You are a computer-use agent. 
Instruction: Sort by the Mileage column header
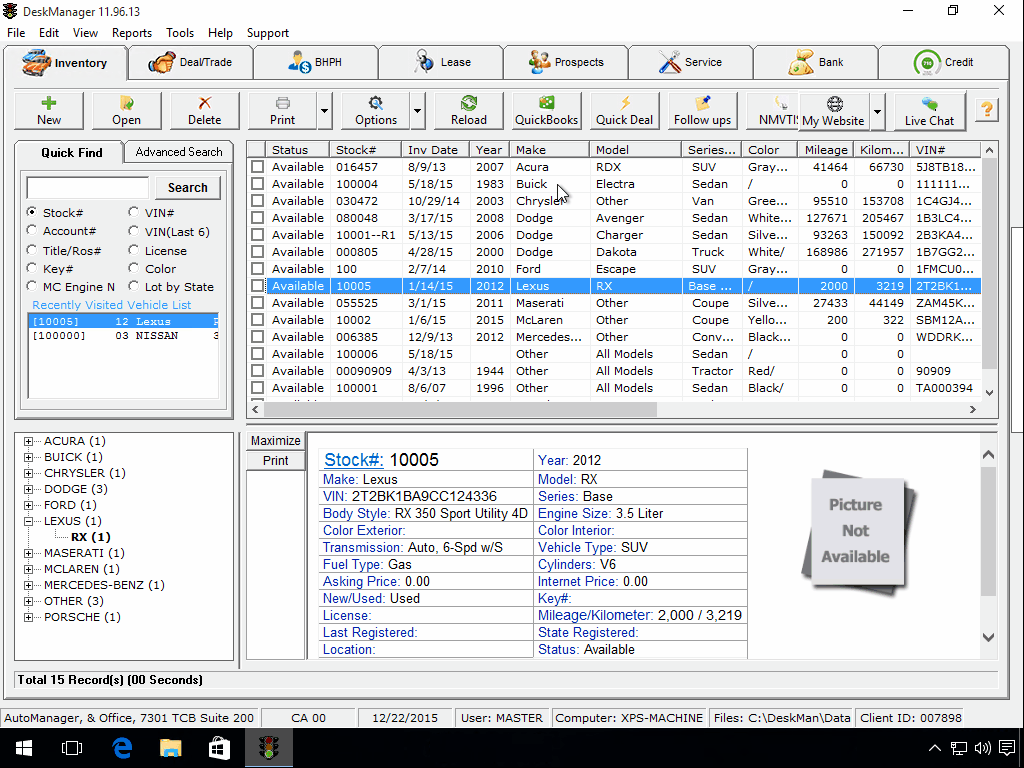point(825,150)
